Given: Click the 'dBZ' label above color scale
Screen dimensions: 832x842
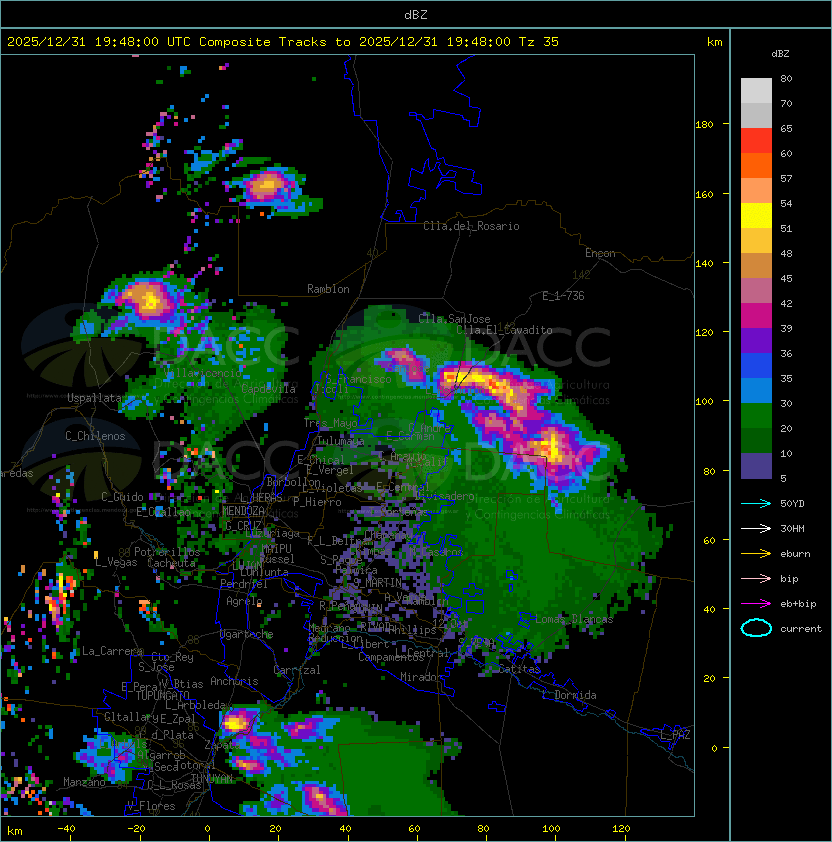Looking at the screenshot, I should click(780, 54).
